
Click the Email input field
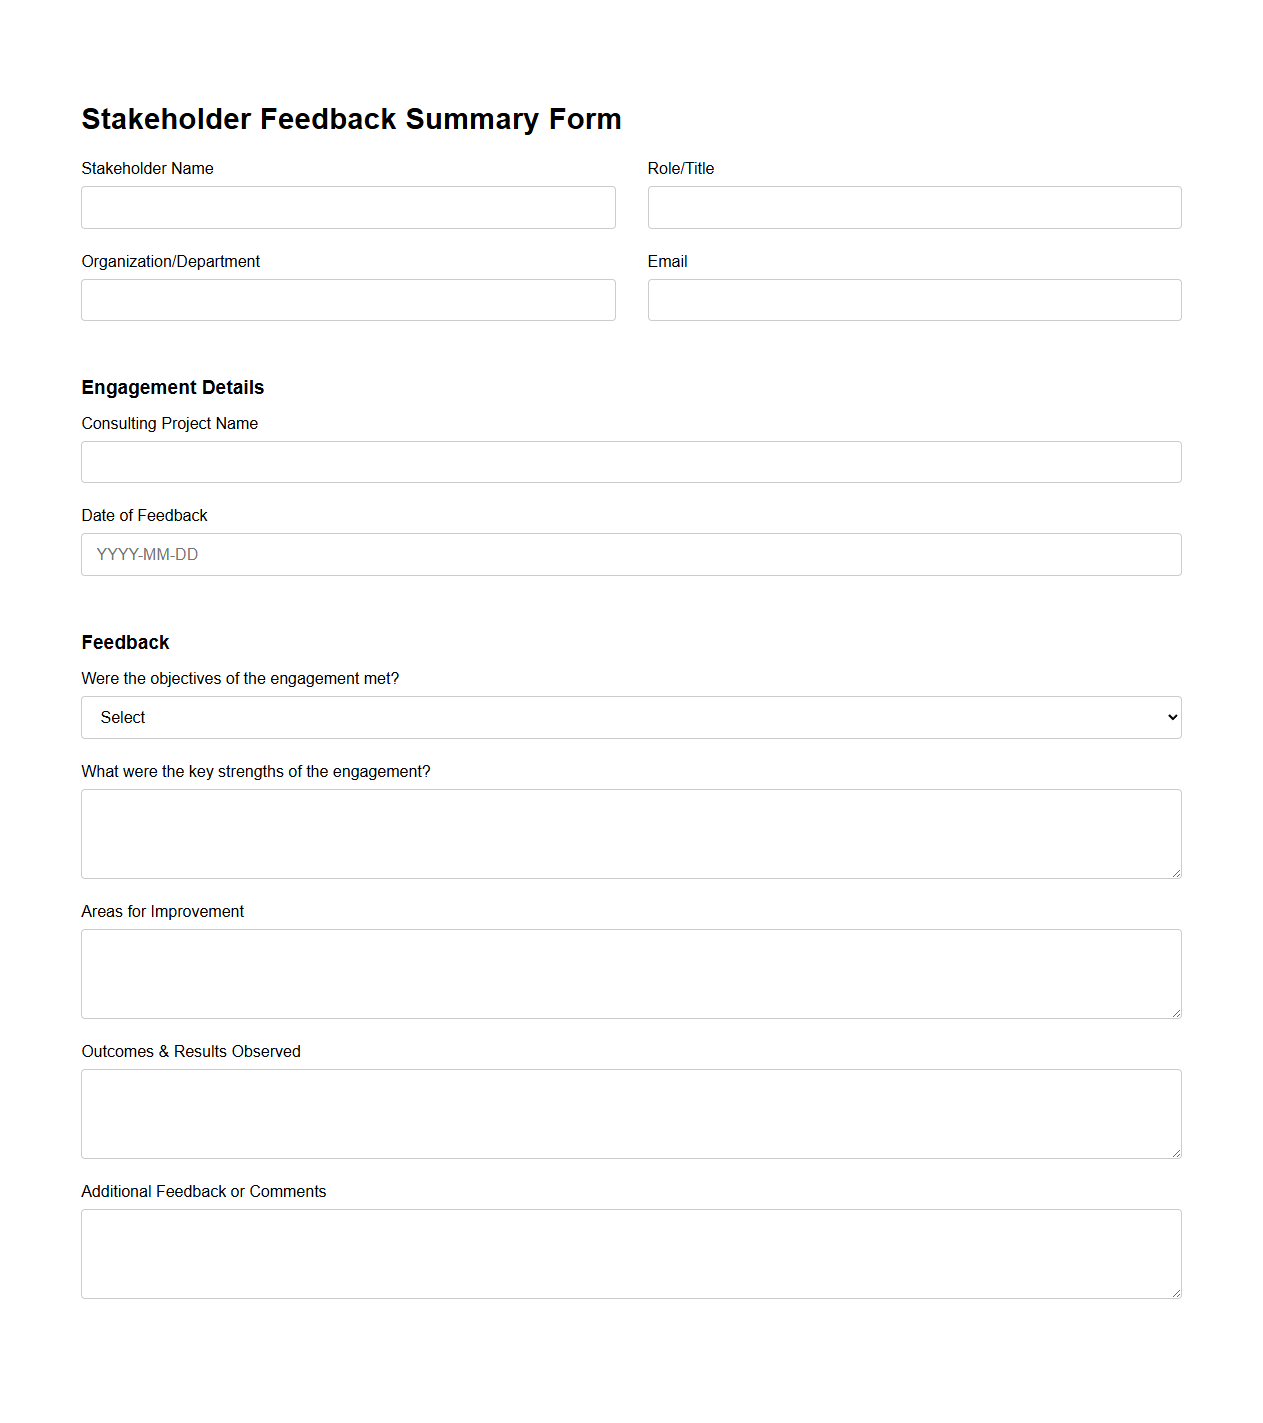pyautogui.click(x=914, y=299)
